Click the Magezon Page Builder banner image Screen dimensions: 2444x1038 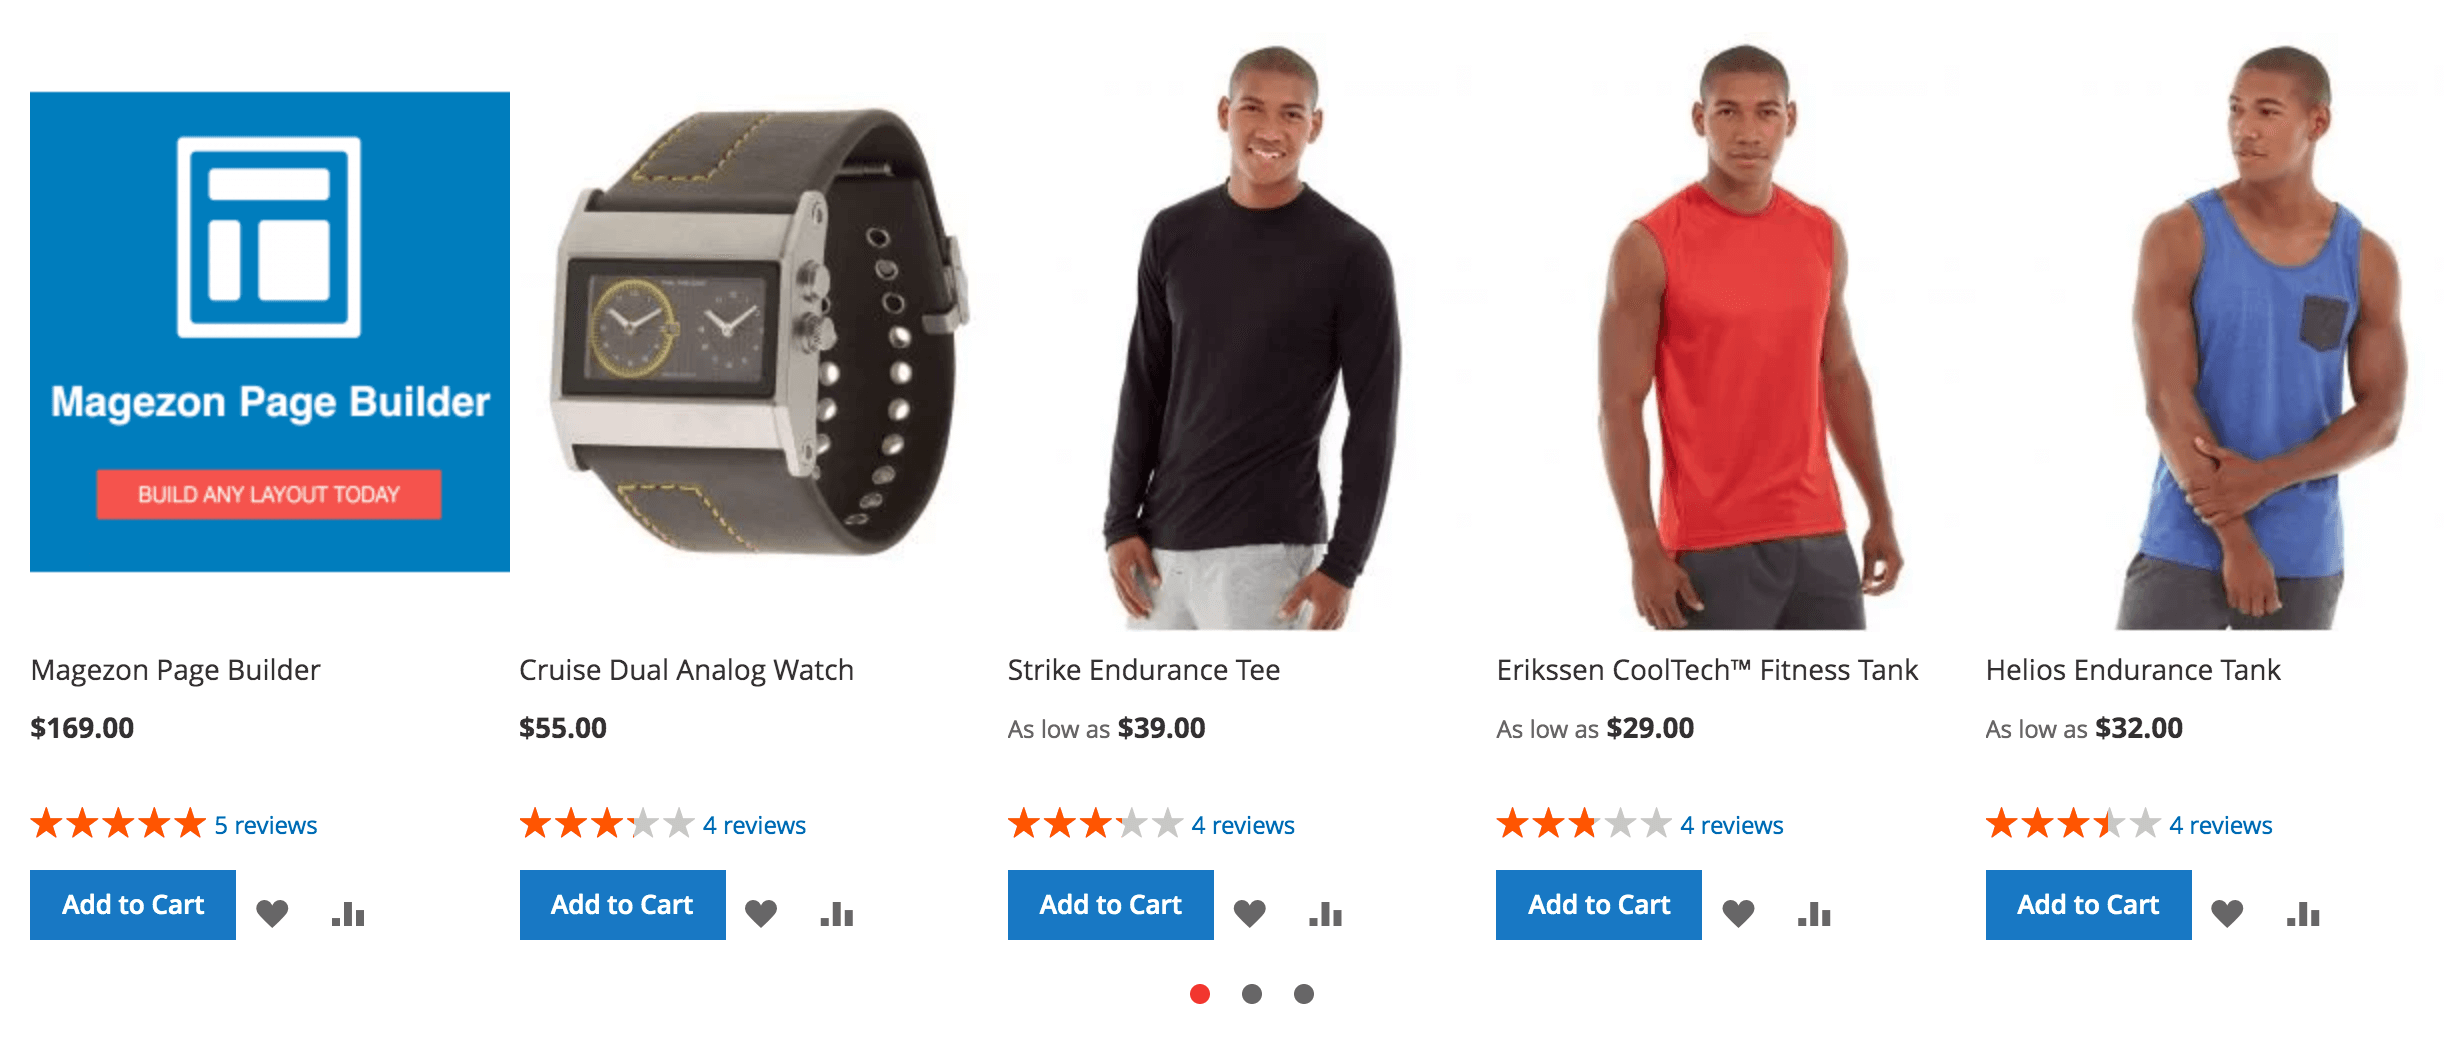(x=270, y=332)
